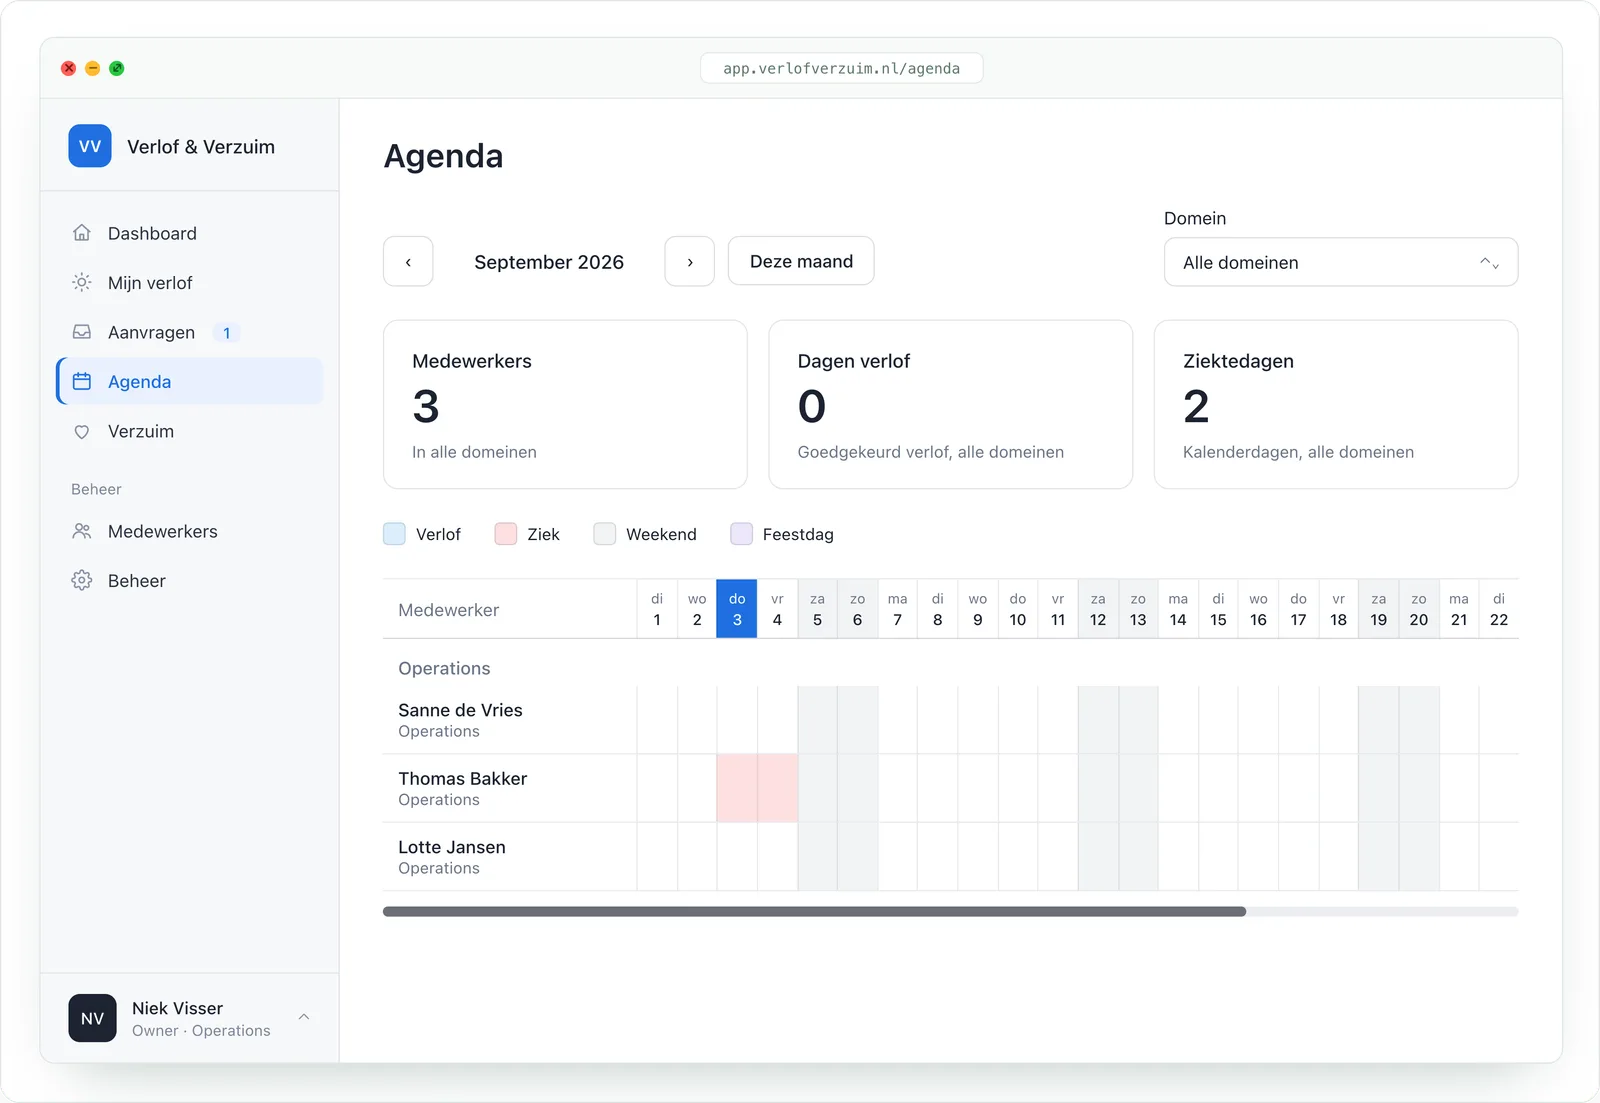Click the horizontal calendar scrollbar
The image size is (1600, 1103).
coord(814,912)
